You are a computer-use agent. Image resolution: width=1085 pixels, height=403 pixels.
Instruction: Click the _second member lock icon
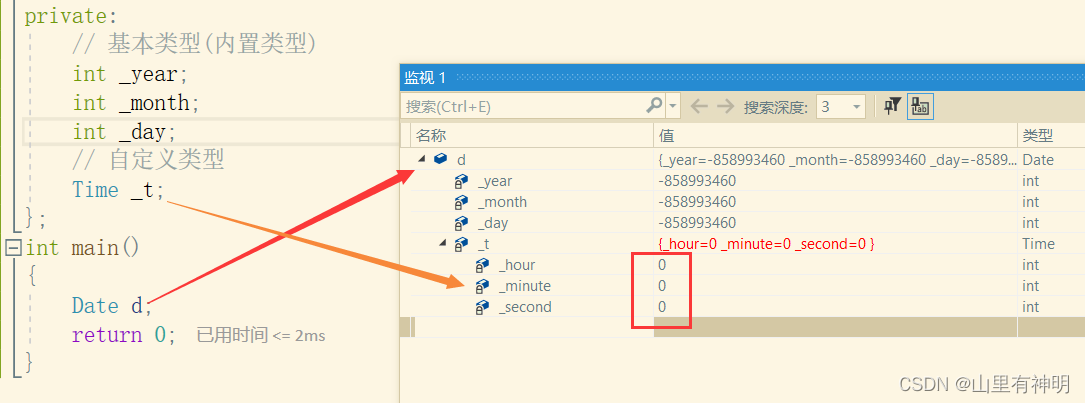click(483, 307)
